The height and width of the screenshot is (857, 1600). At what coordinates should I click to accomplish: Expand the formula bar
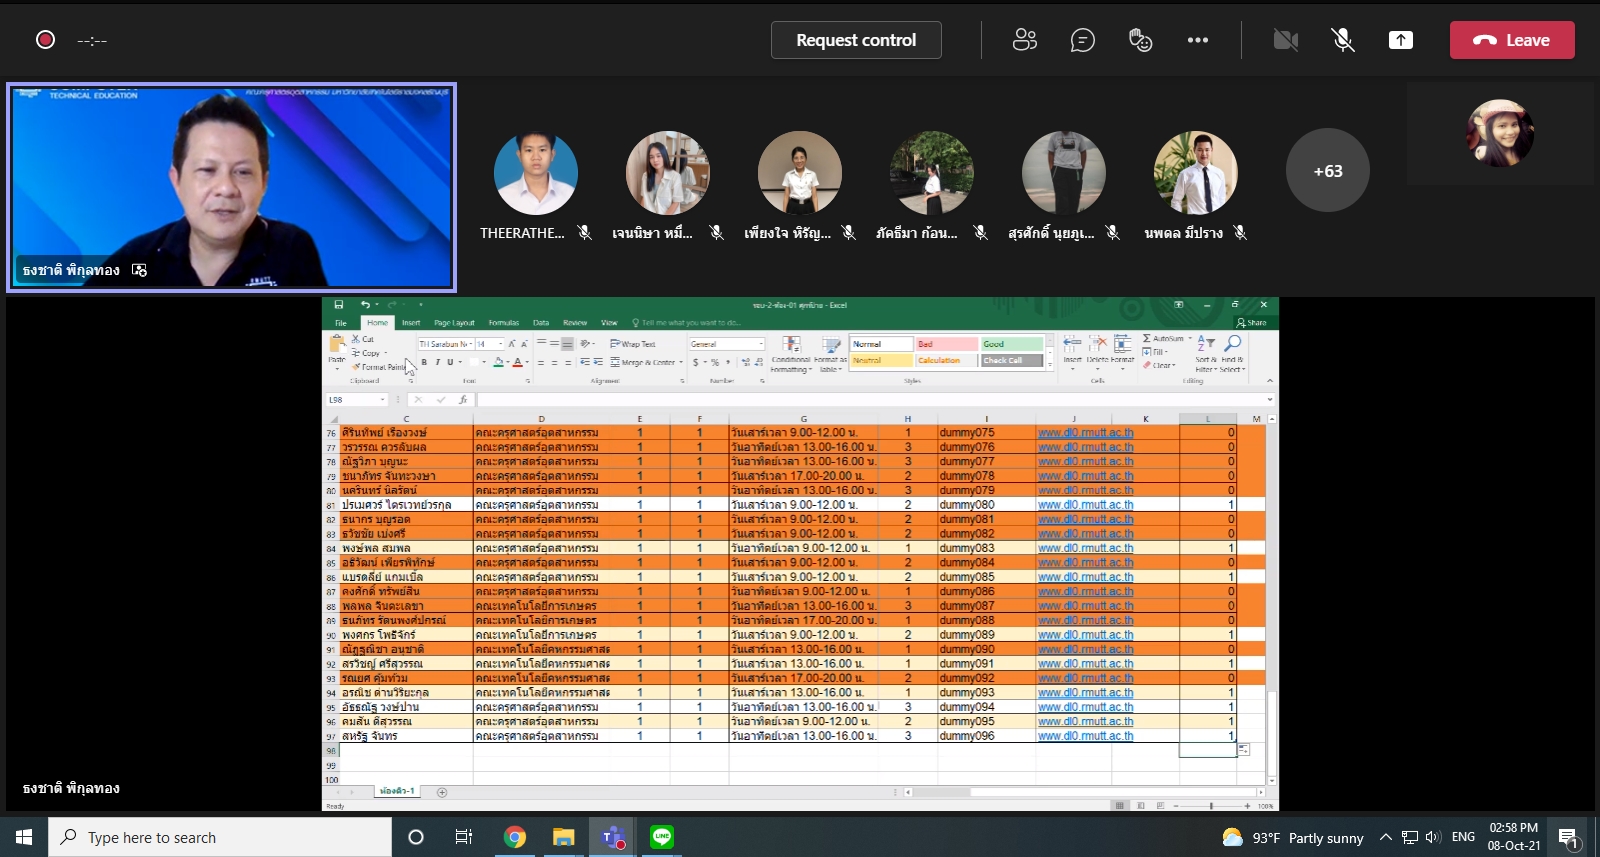click(1270, 400)
